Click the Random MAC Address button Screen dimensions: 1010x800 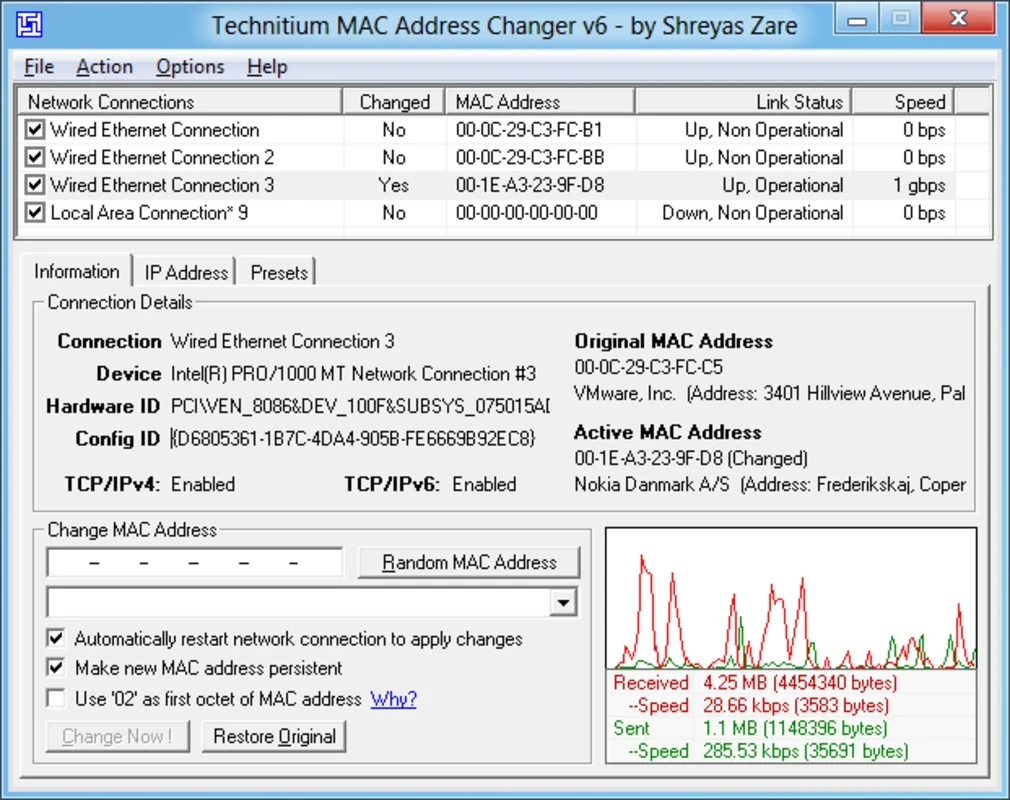469,562
